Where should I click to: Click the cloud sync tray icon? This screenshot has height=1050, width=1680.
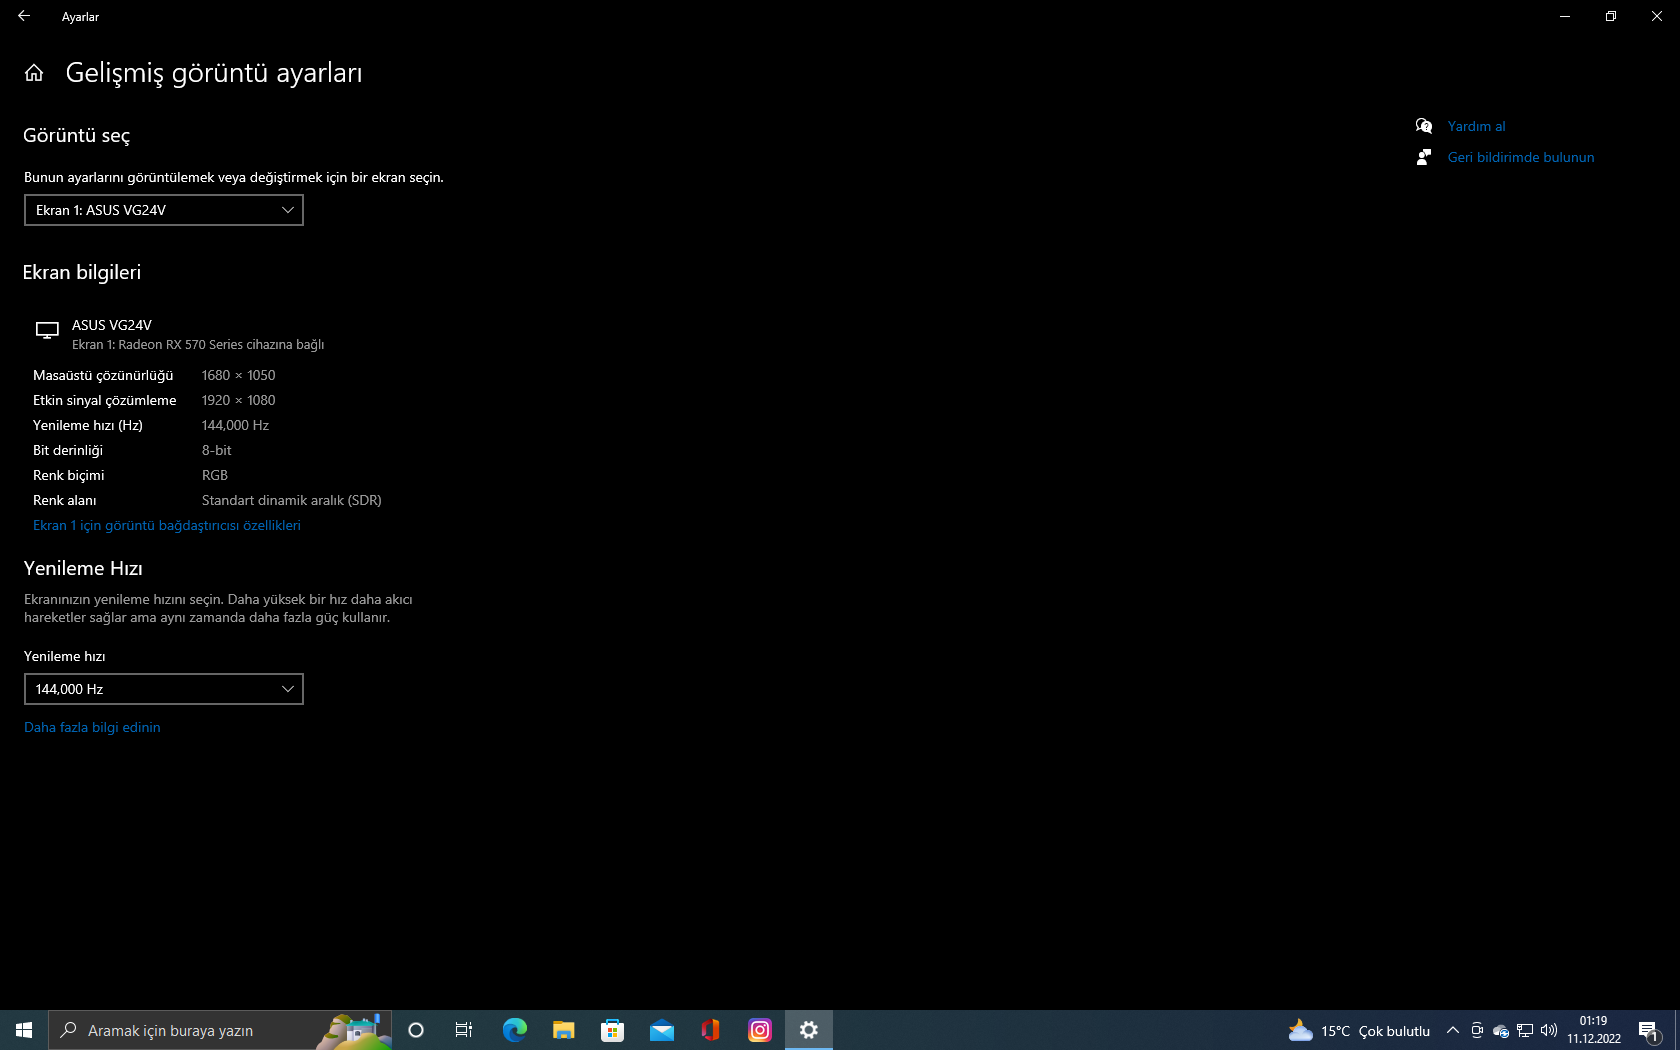(1501, 1030)
